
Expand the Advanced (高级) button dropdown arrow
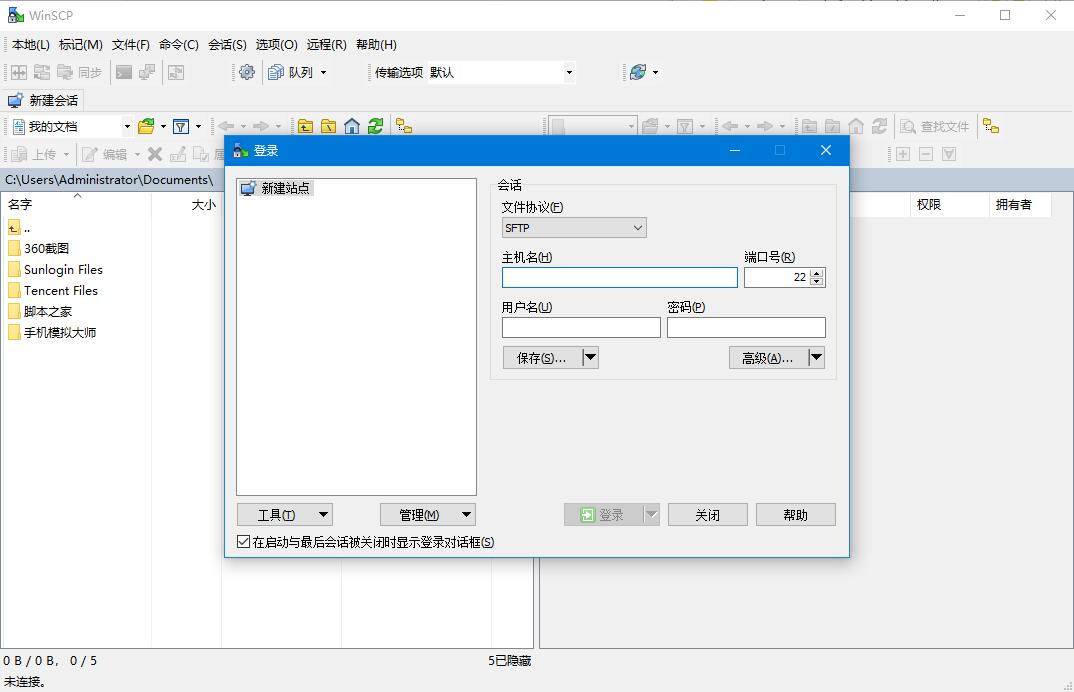(x=816, y=358)
